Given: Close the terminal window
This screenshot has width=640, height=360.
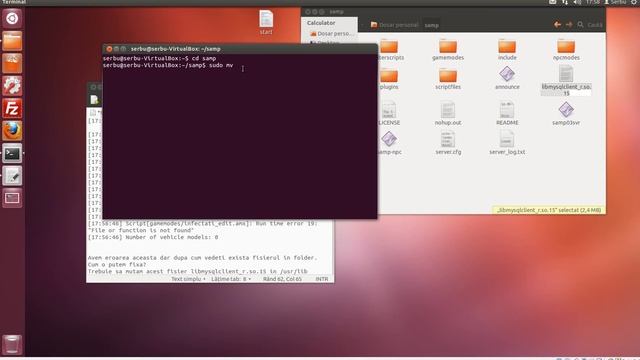Looking at the screenshot, I should click(109, 49).
